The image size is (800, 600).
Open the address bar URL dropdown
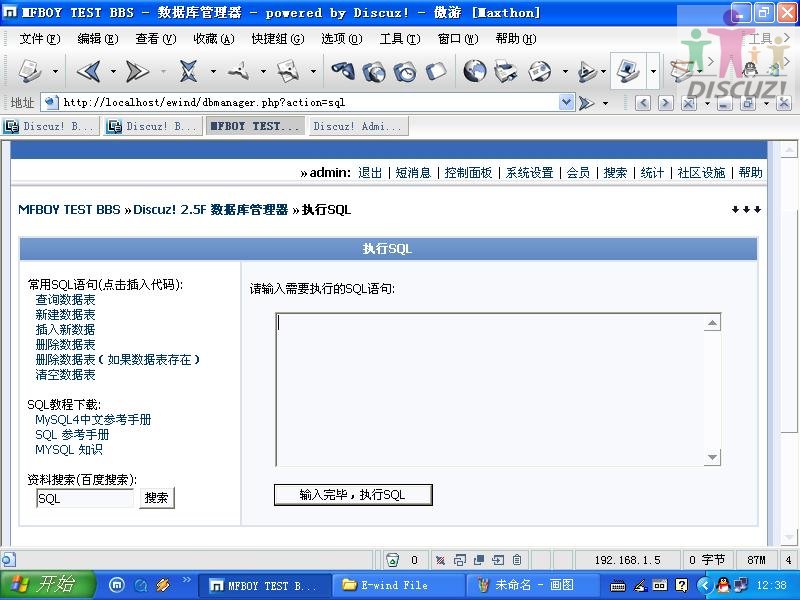point(566,103)
